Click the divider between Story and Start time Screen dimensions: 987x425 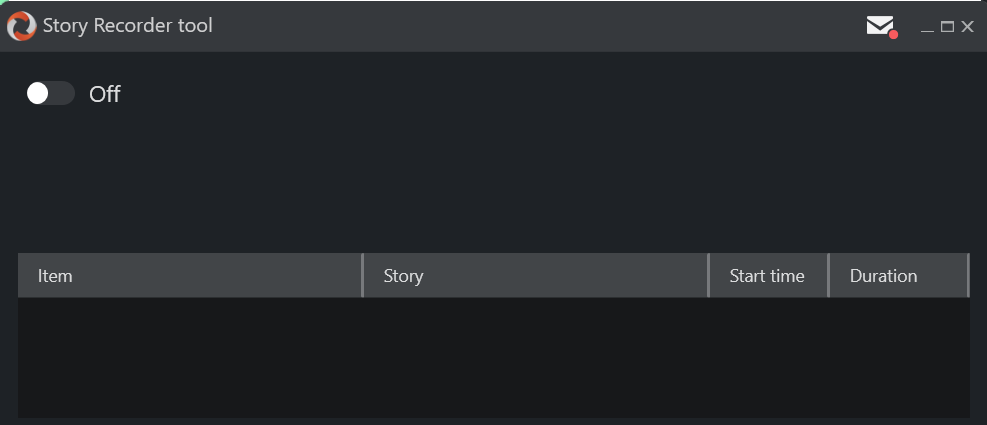point(708,276)
